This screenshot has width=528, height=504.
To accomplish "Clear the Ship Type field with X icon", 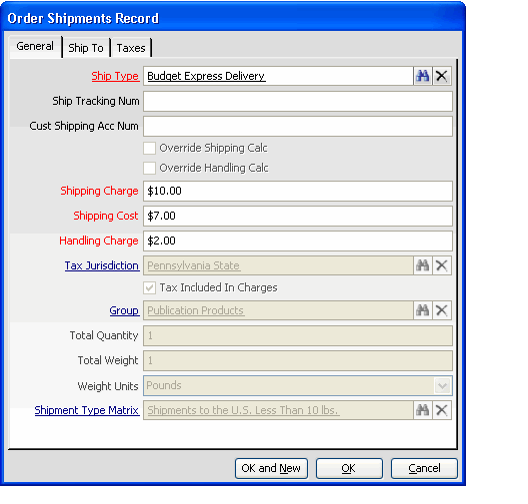I will point(441,76).
